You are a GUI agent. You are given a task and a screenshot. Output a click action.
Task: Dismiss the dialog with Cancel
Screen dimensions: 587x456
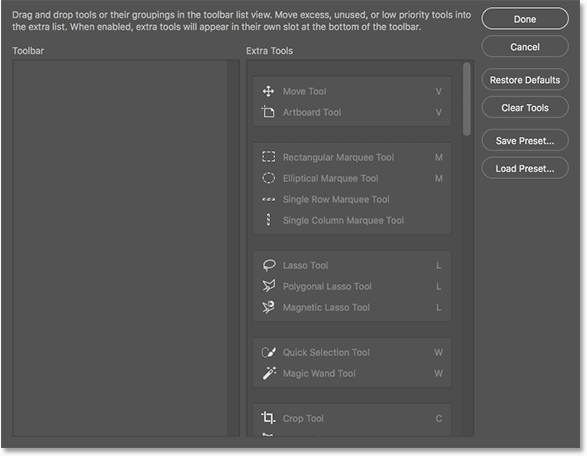[x=525, y=47]
